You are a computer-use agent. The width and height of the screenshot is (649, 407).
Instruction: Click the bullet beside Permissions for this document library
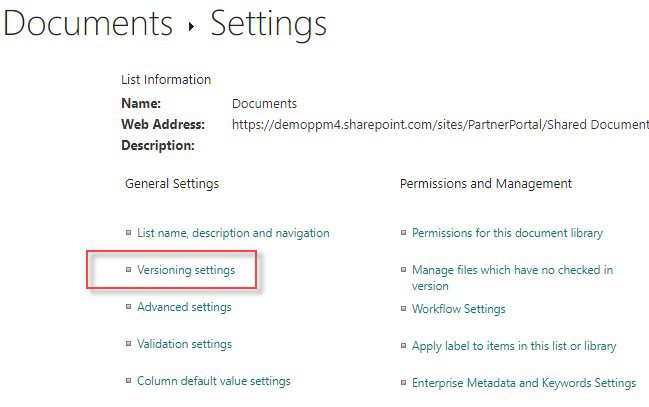pyautogui.click(x=403, y=232)
